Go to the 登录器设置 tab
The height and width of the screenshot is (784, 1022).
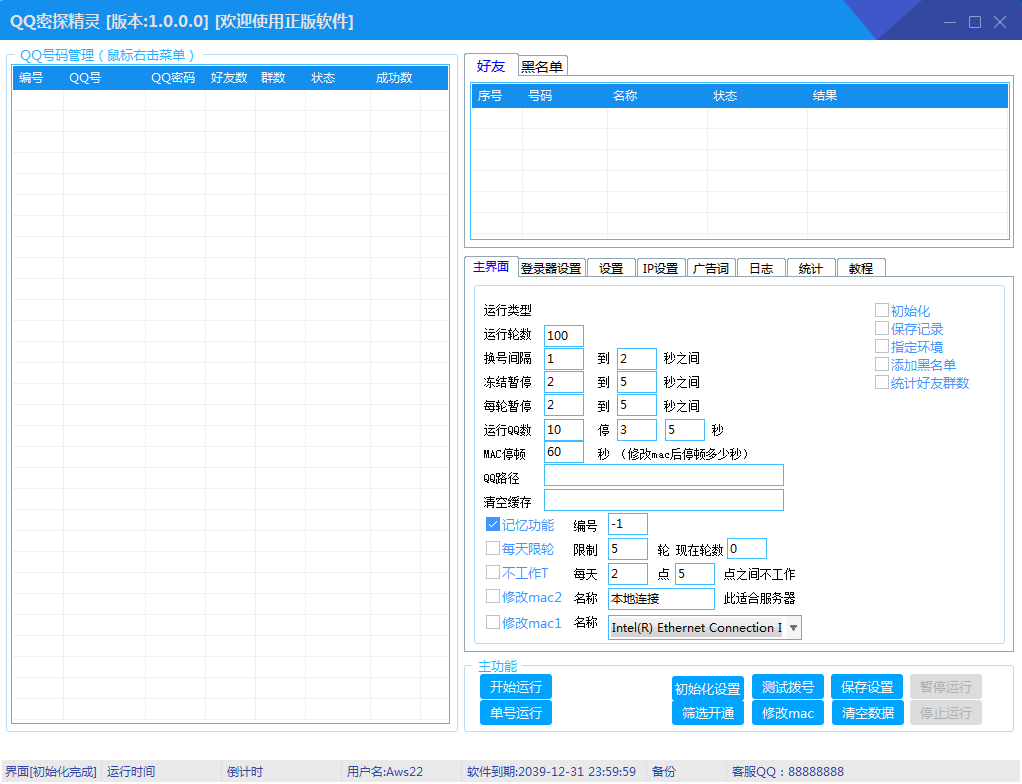click(551, 268)
